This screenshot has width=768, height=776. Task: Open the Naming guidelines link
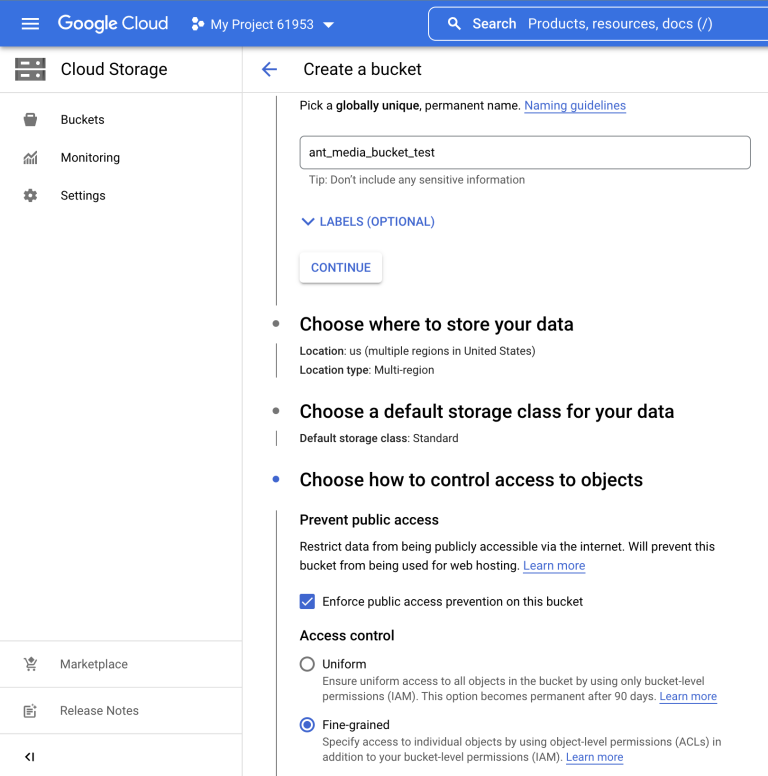coord(575,106)
